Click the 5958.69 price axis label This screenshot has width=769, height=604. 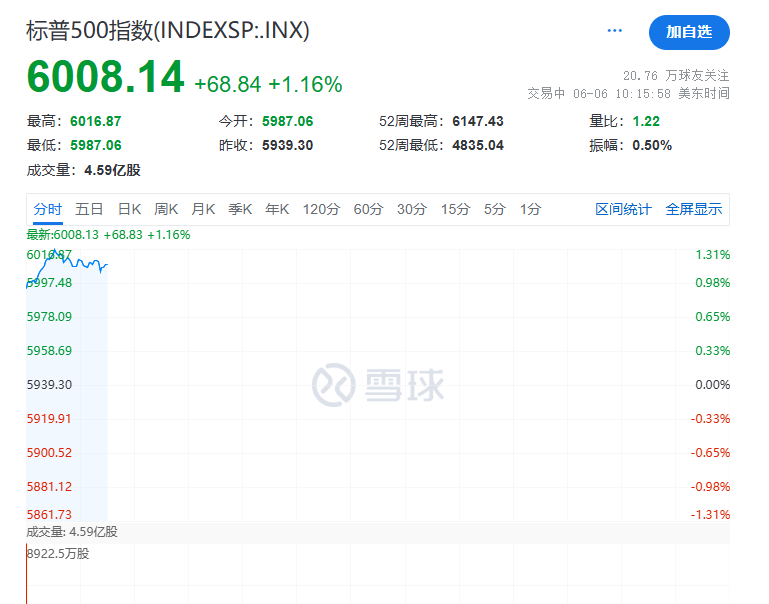coord(49,351)
